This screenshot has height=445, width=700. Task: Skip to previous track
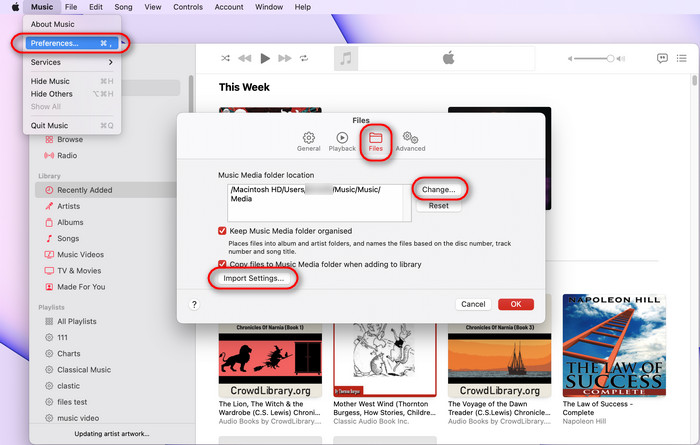245,58
